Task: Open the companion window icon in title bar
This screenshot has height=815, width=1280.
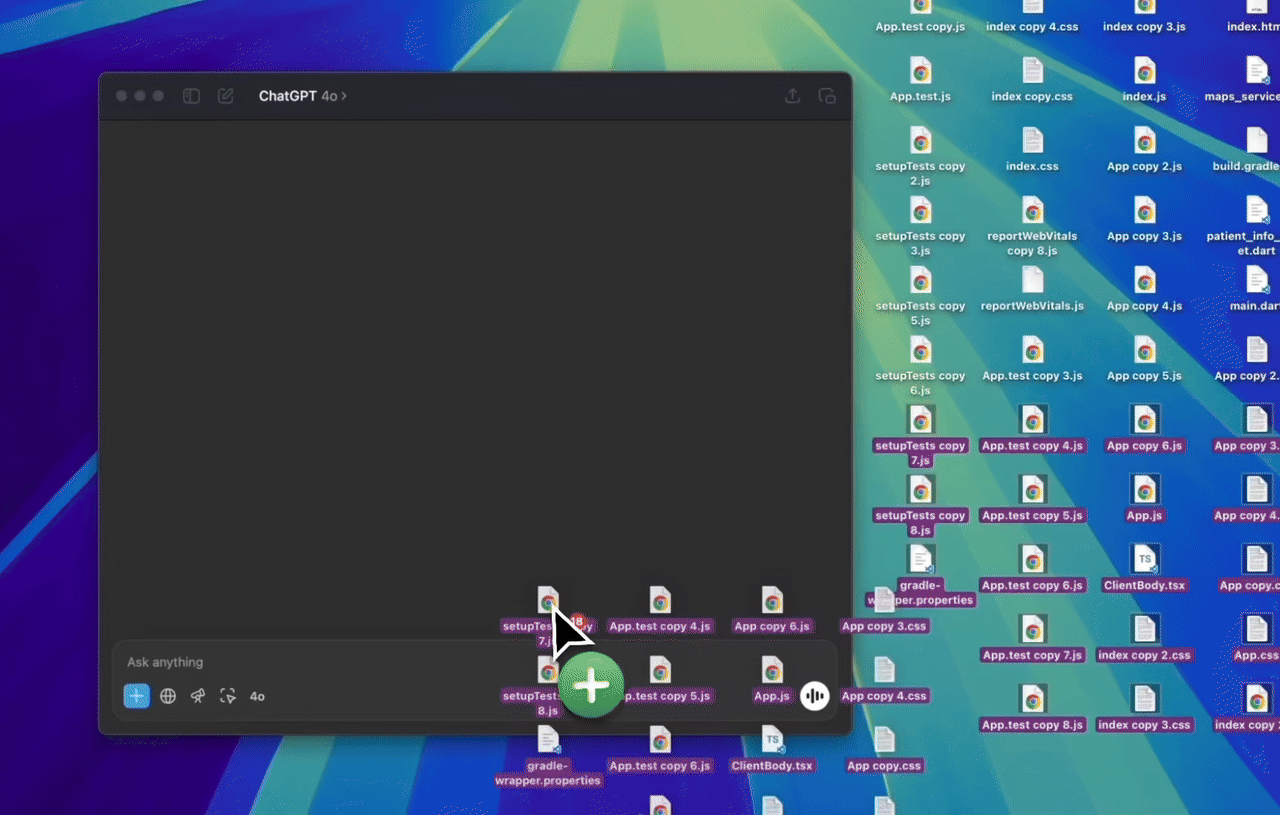Action: click(827, 96)
